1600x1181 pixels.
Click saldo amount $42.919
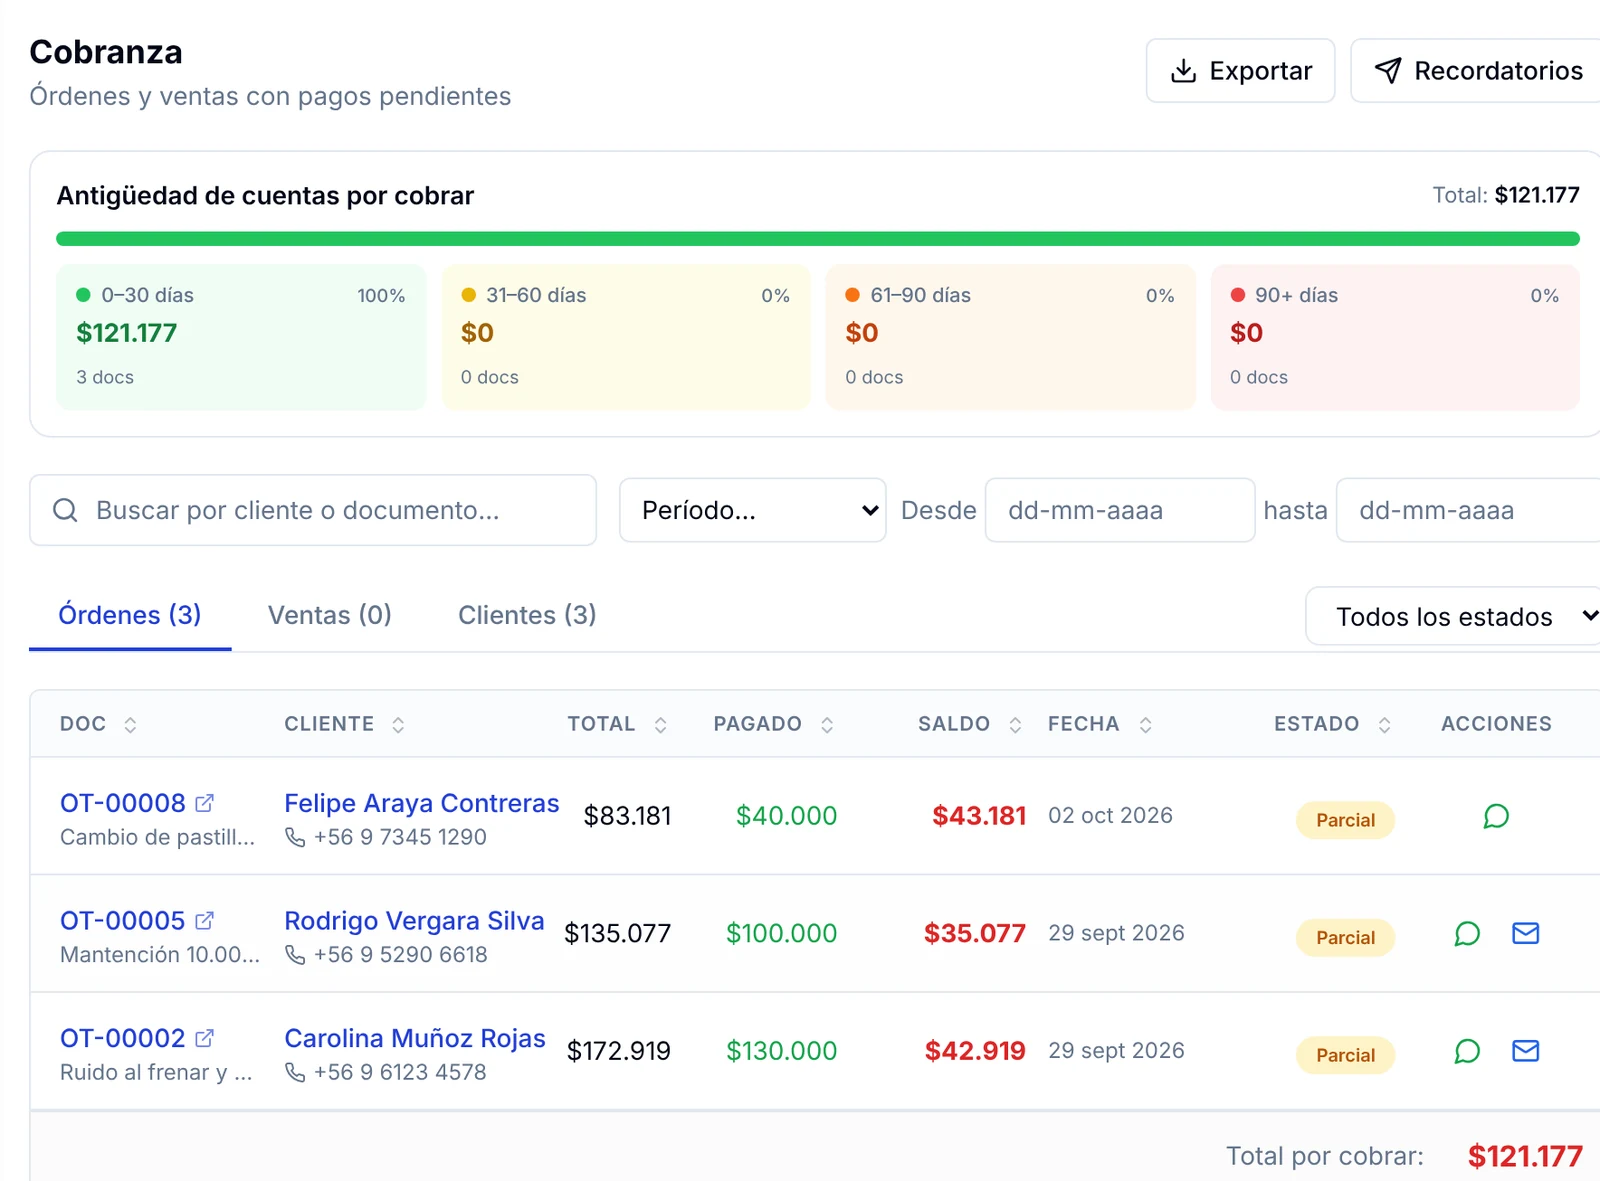[975, 1051]
